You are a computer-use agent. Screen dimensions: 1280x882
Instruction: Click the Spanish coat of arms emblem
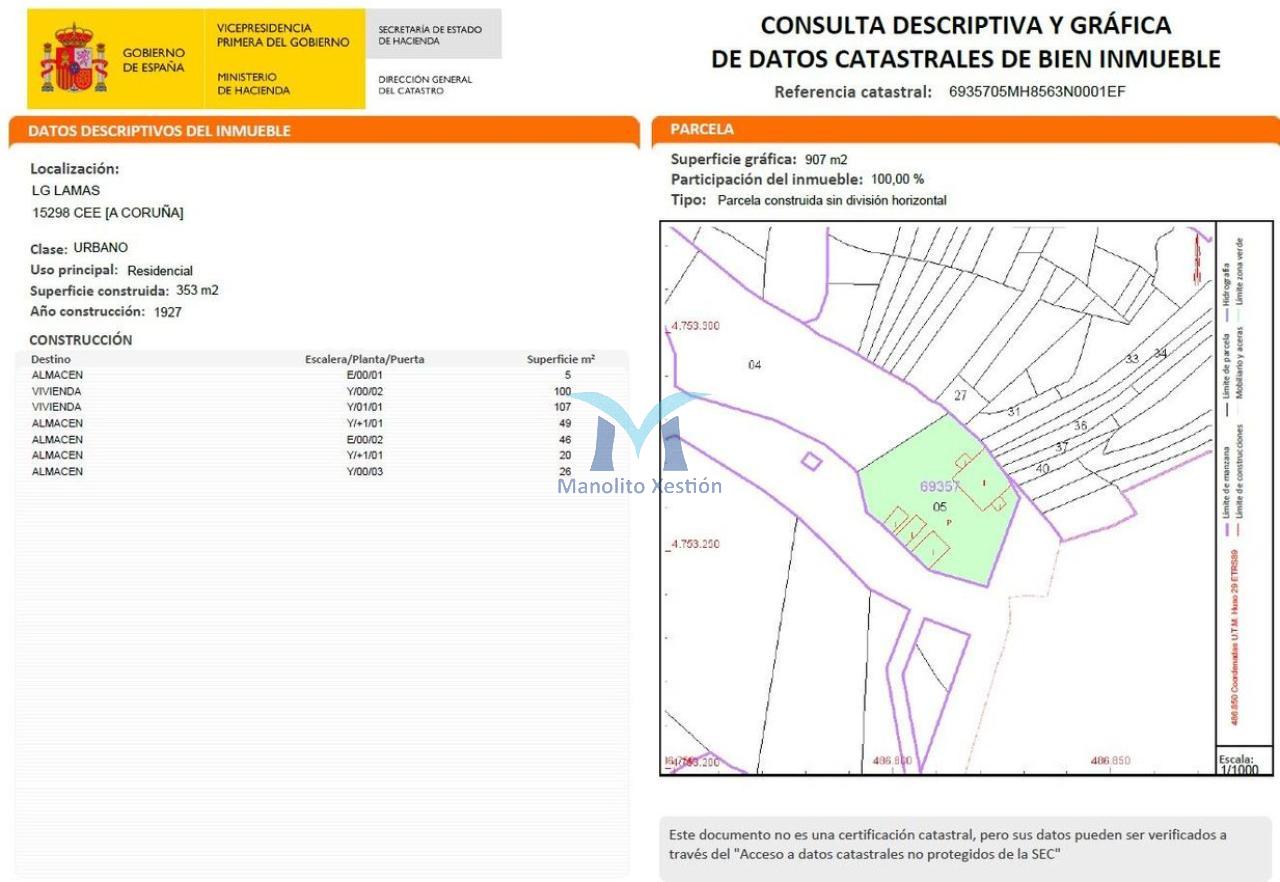tap(73, 59)
